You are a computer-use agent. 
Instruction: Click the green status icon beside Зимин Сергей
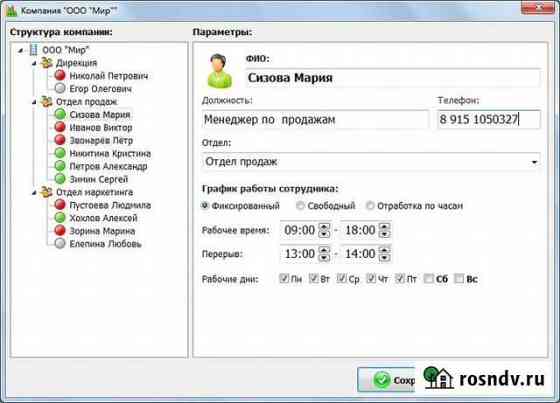tap(60, 179)
